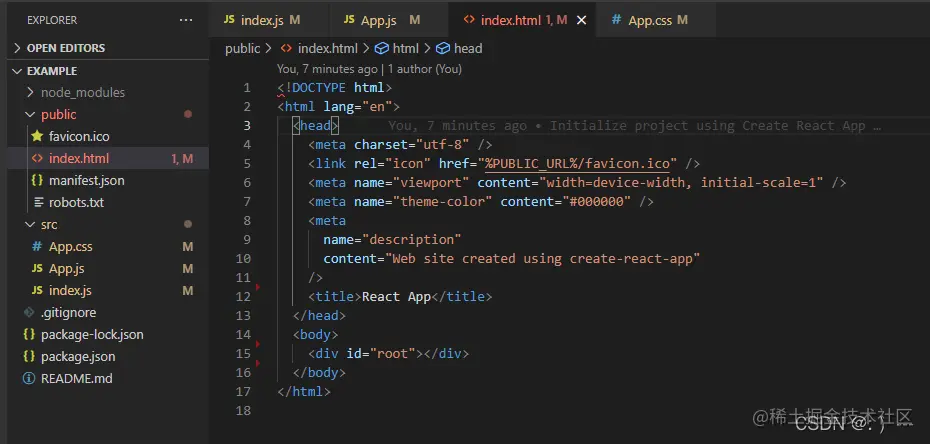Click the git blame author annotation above line 1
Screen dimensions: 930x444
[369, 69]
